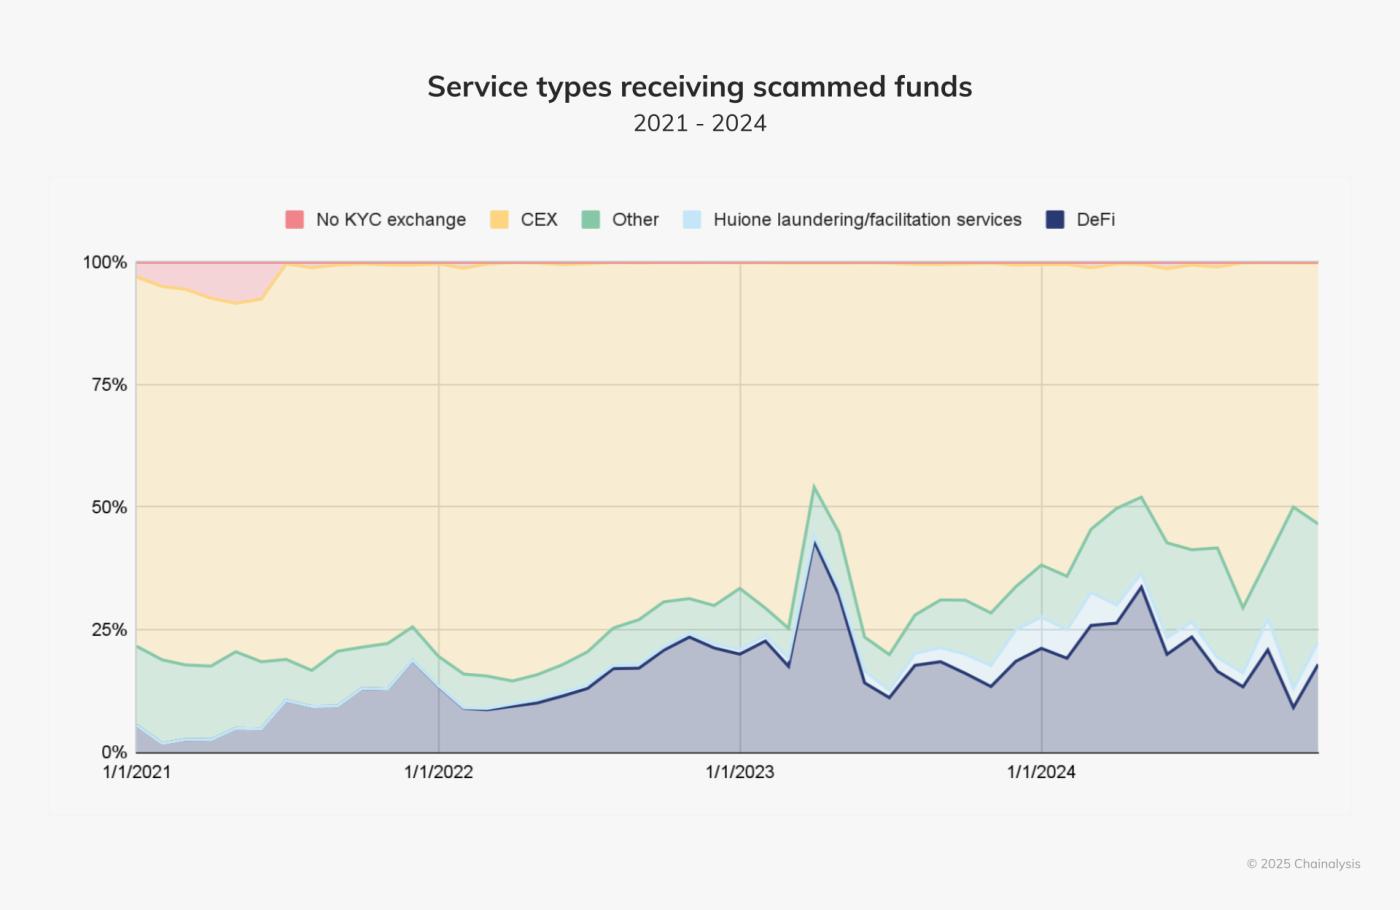Click the No KYC exchange legend text label

(x=390, y=219)
